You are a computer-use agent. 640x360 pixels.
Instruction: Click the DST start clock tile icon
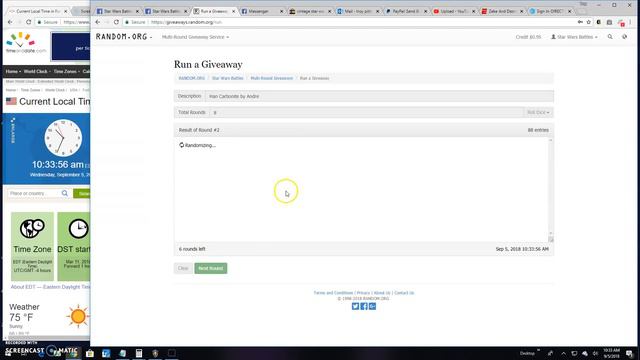78,228
